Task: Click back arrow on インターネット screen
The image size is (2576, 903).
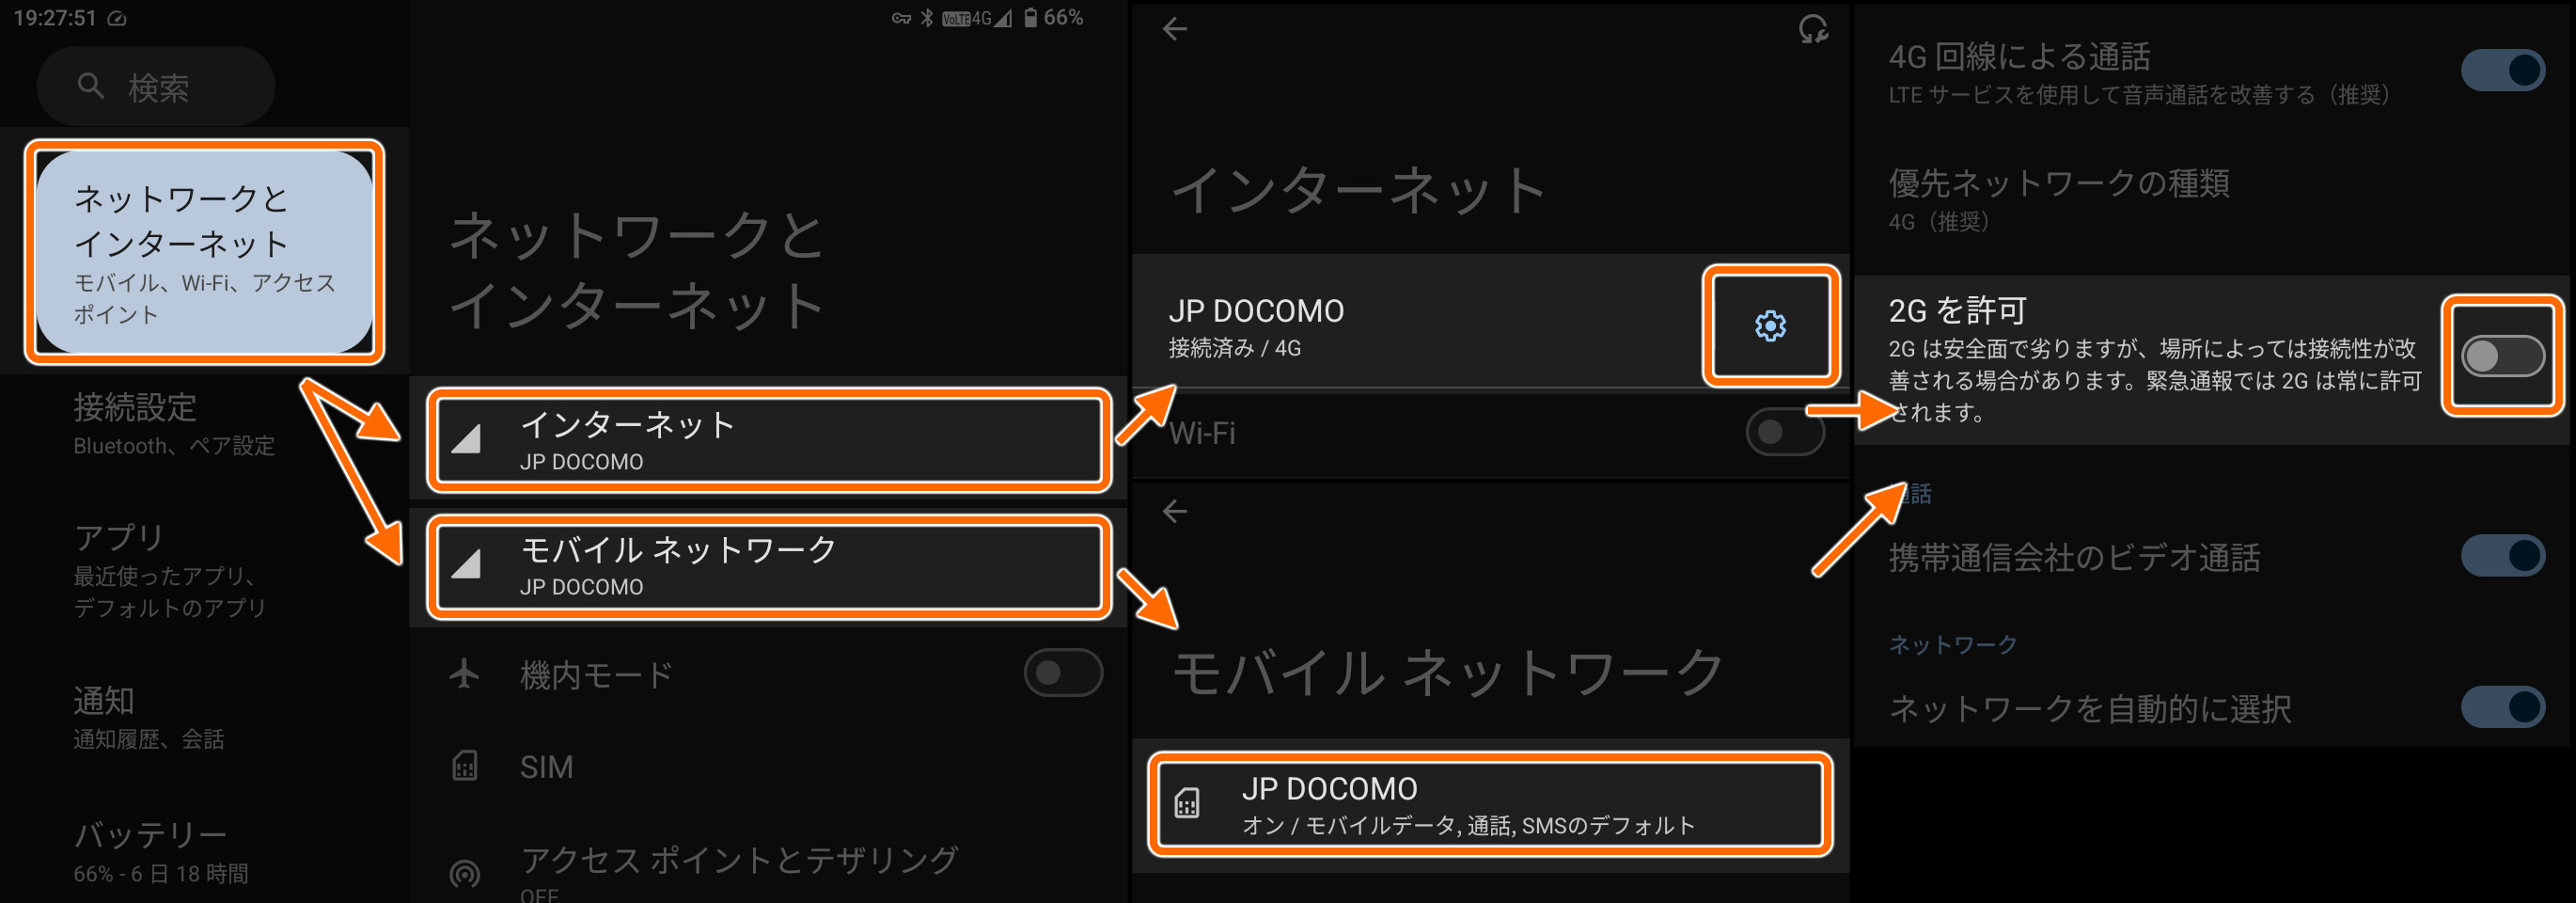Action: point(1175,29)
